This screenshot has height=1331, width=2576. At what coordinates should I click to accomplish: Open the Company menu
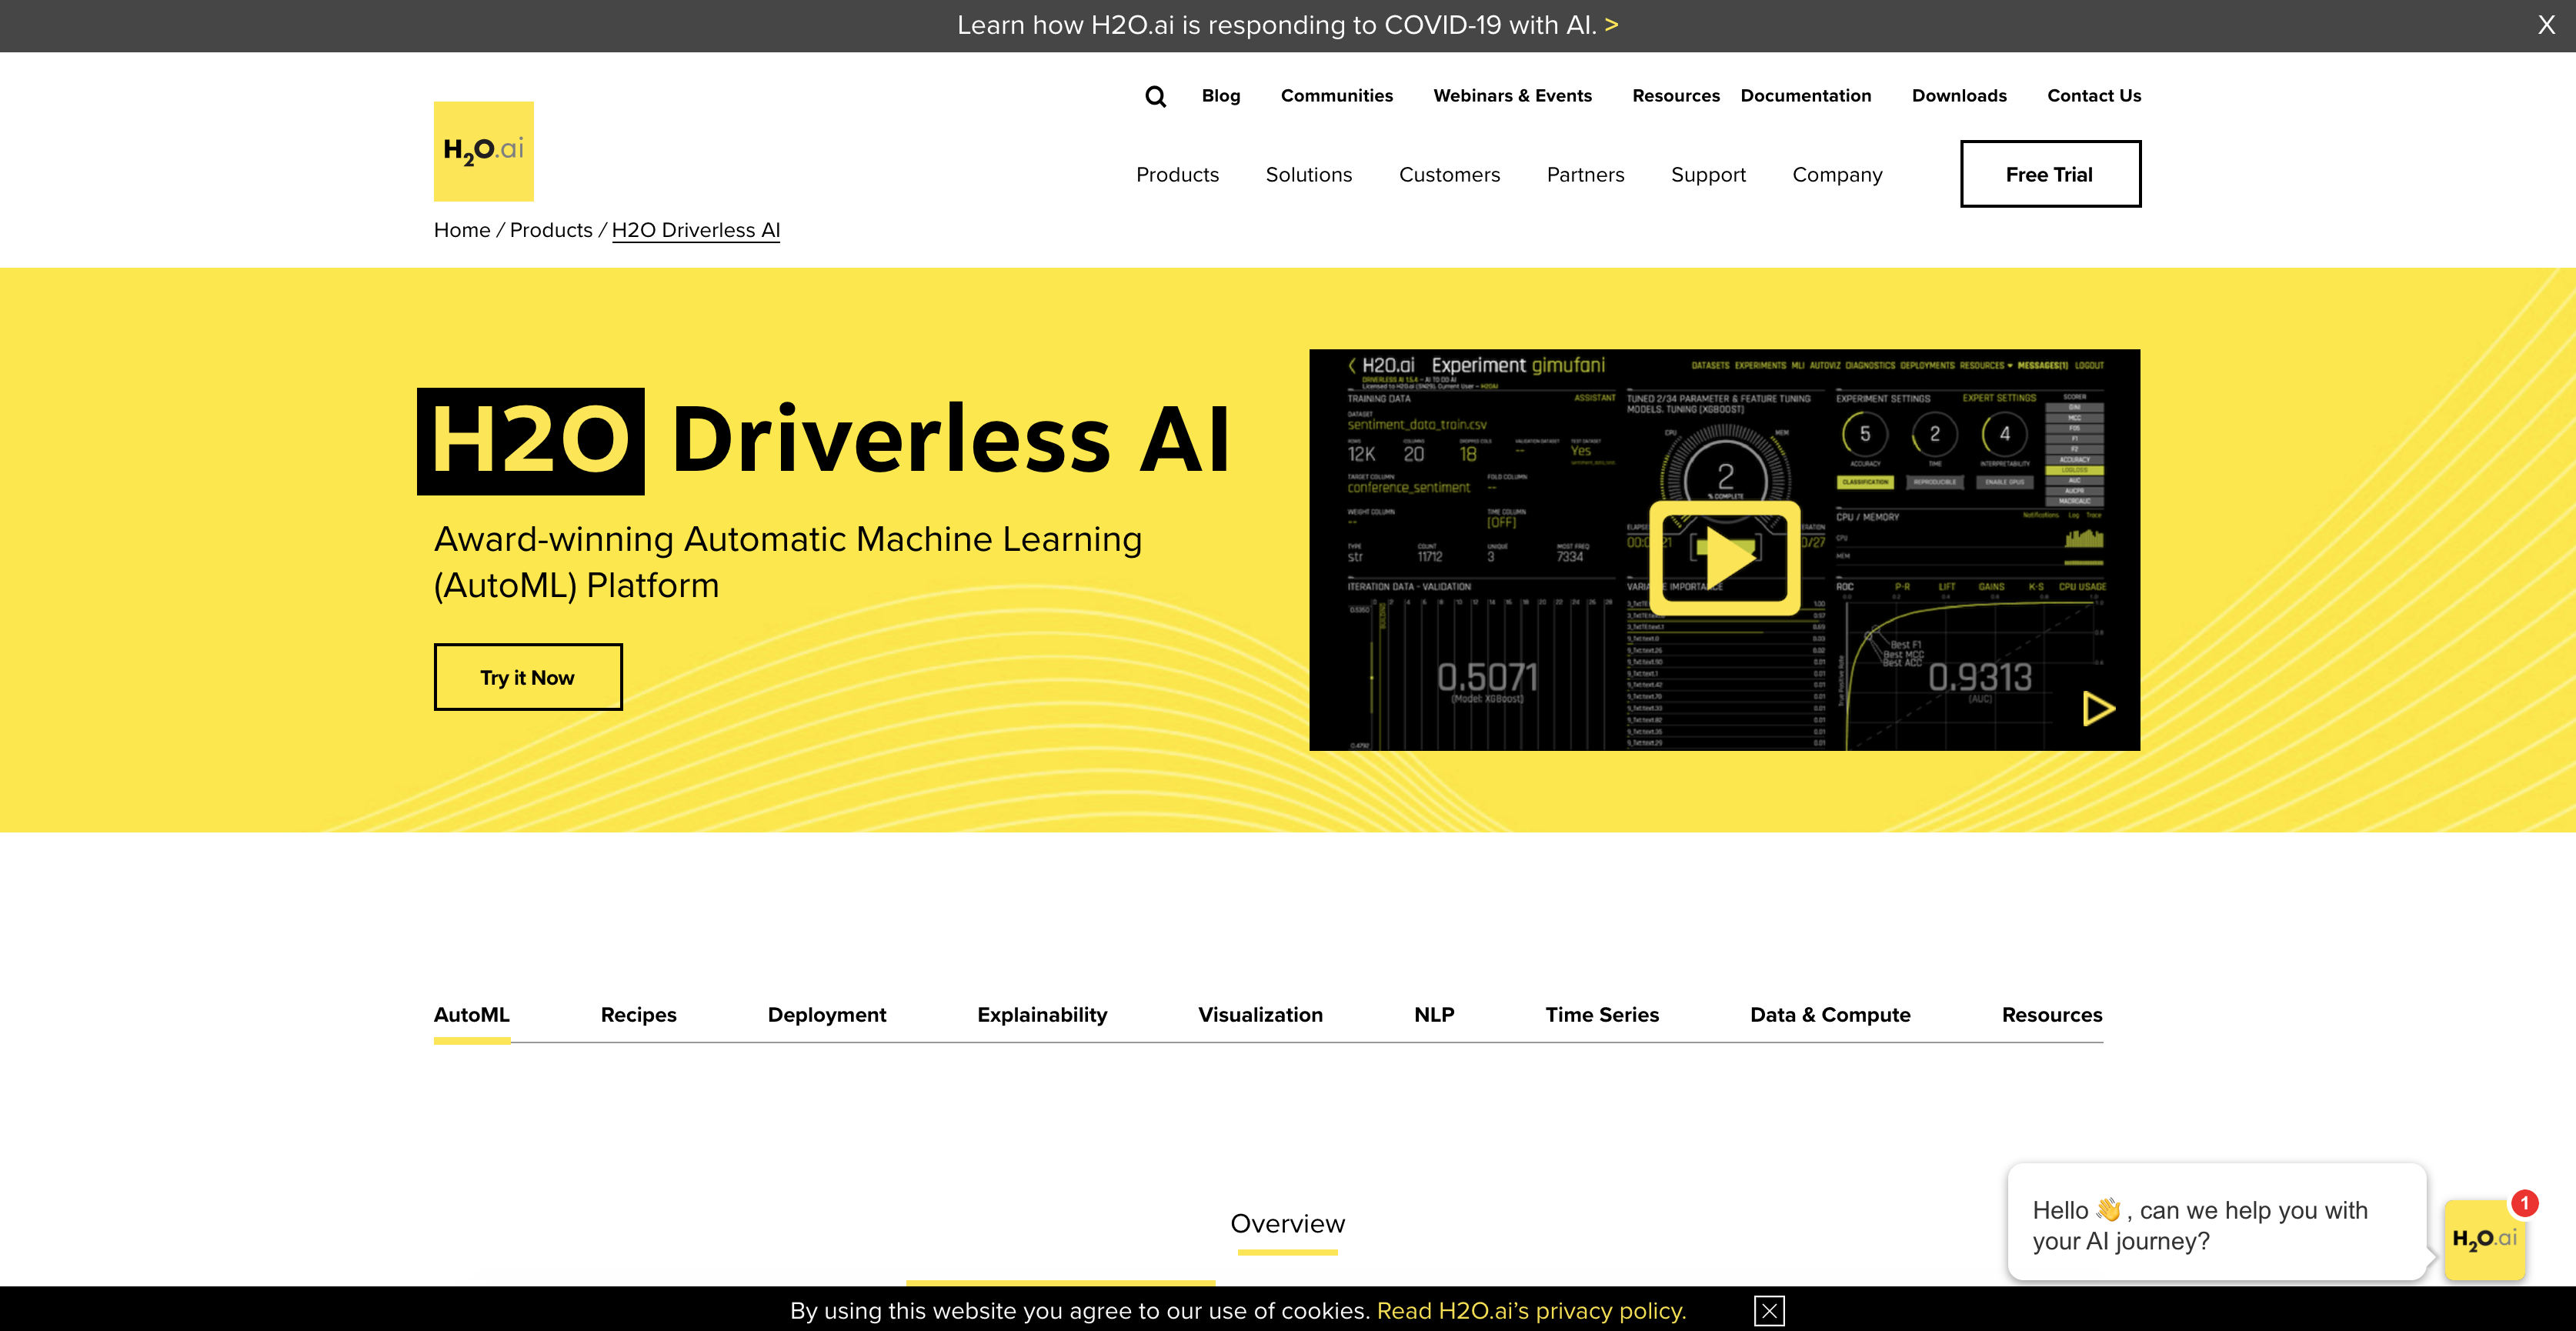point(1837,174)
